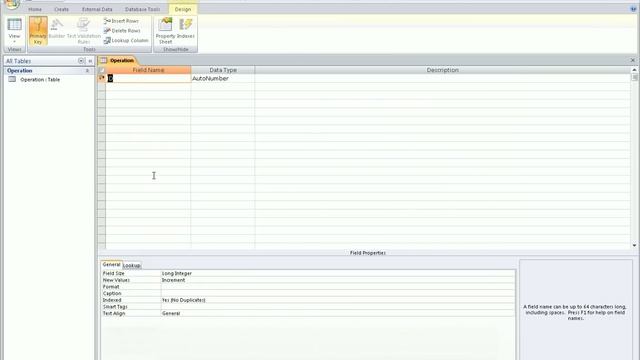The width and height of the screenshot is (640, 360).
Task: Click the design grid scrollbar down arrow
Action: pos(634,245)
